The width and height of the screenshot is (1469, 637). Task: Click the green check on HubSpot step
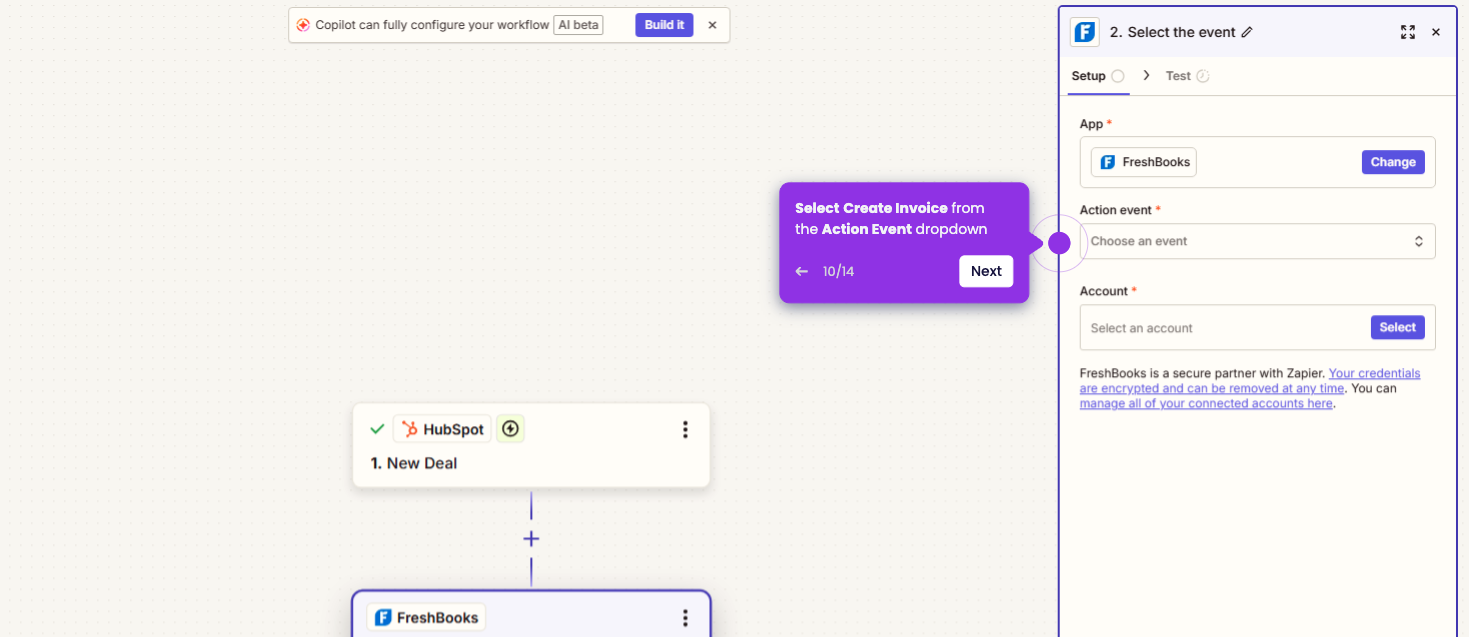tap(377, 429)
